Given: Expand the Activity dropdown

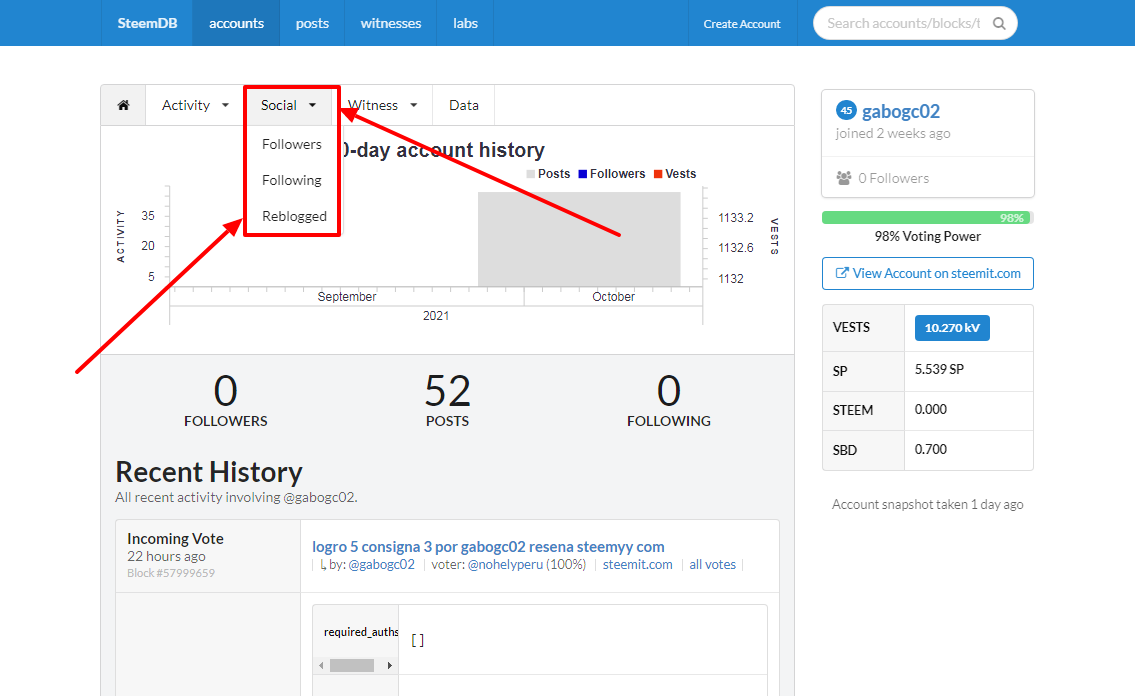Looking at the screenshot, I should point(195,106).
